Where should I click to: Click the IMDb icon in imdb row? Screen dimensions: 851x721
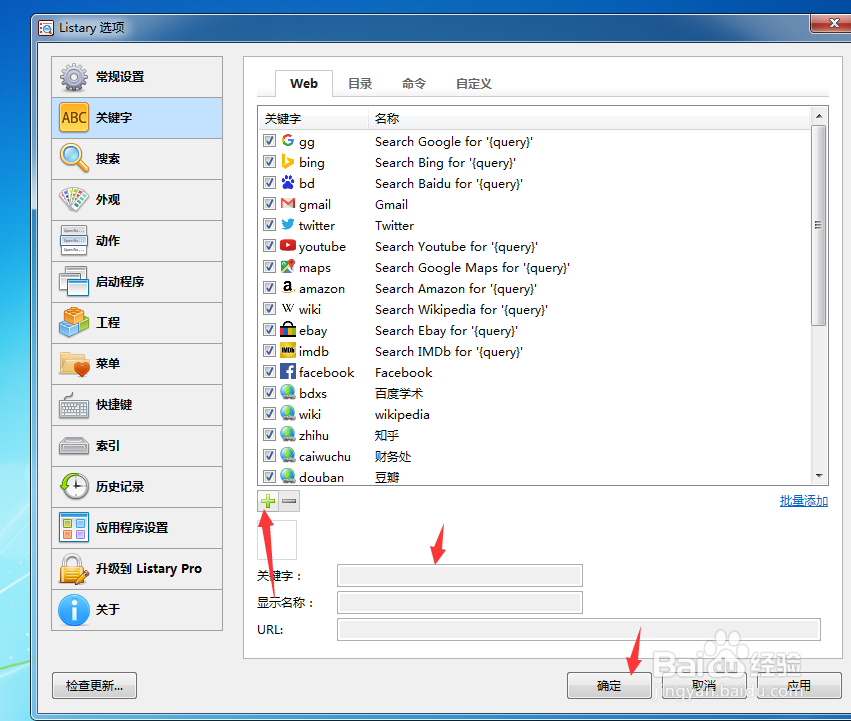click(x=288, y=351)
